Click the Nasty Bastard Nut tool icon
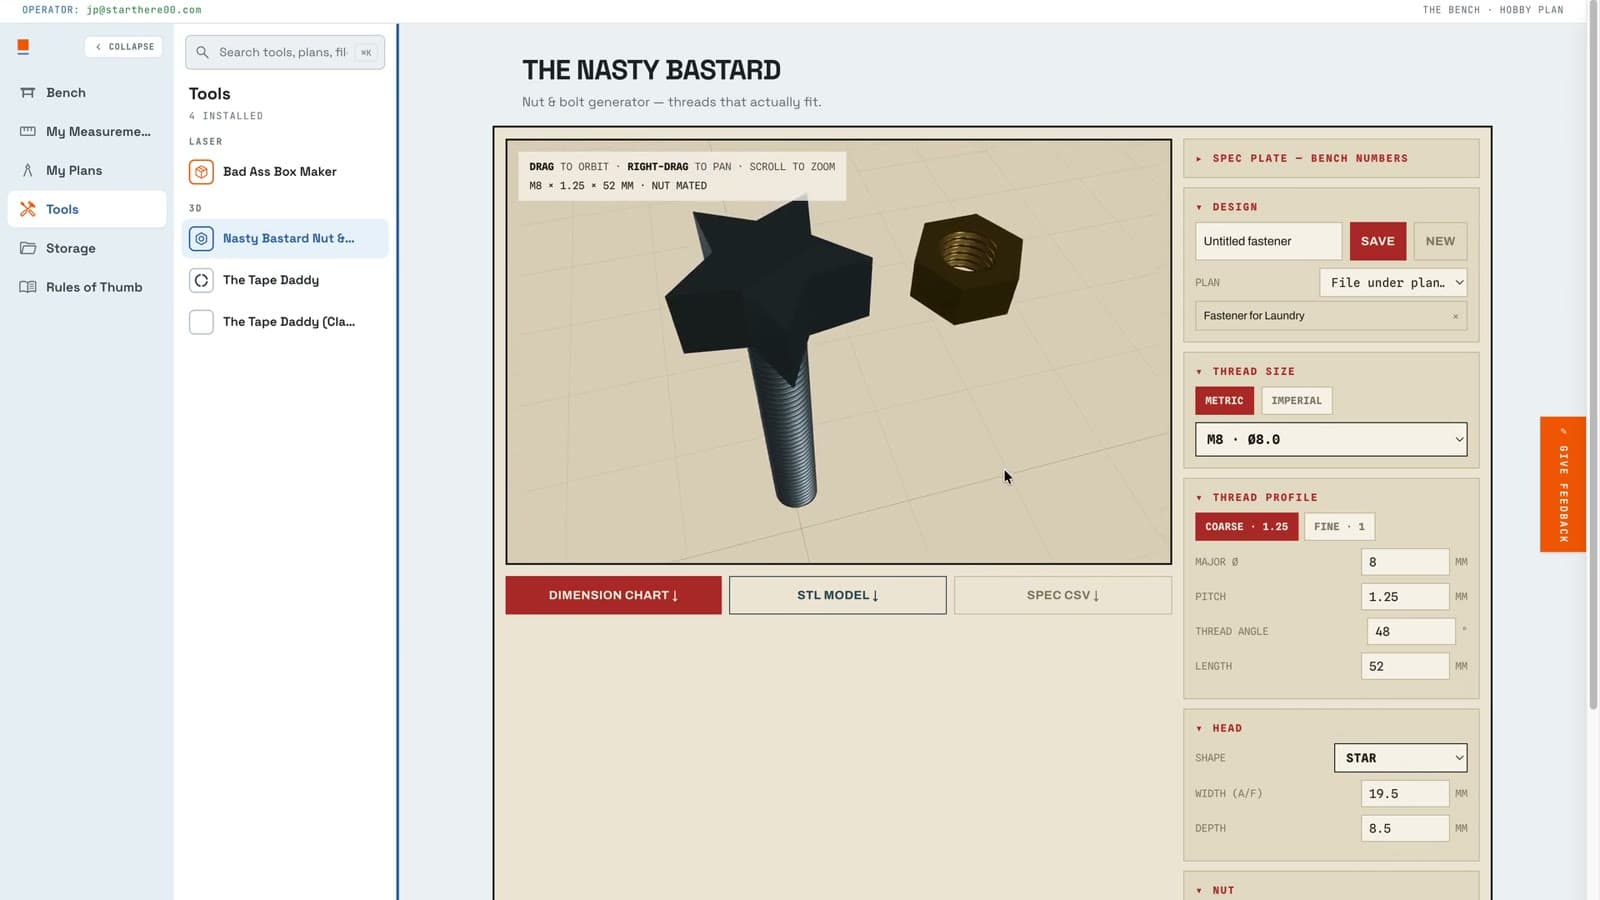Image resolution: width=1600 pixels, height=900 pixels. pos(201,239)
